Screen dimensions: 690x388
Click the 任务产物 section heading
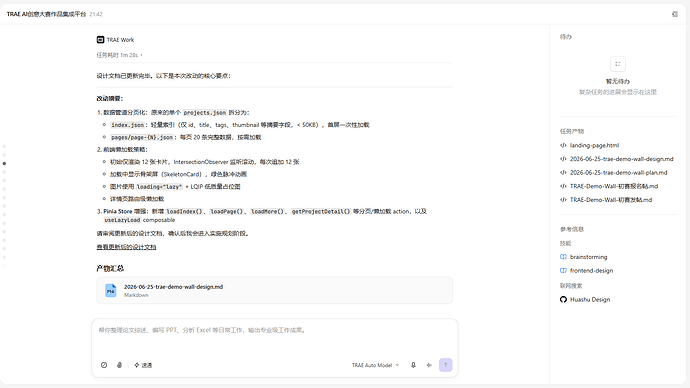coord(572,131)
